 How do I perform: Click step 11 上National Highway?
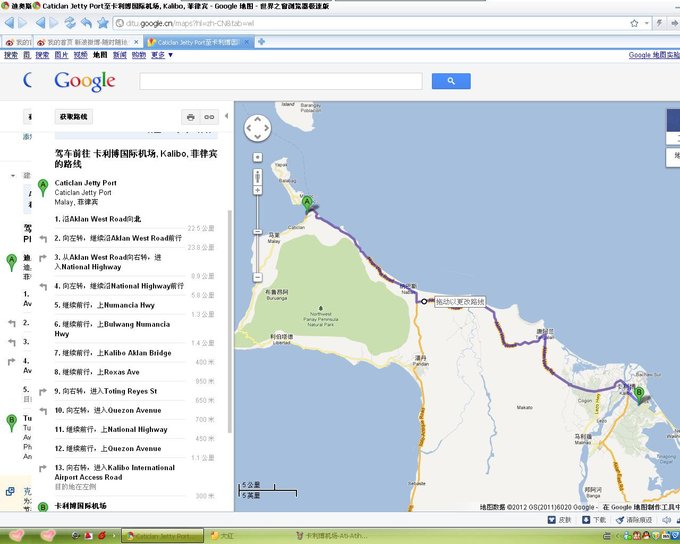click(111, 429)
